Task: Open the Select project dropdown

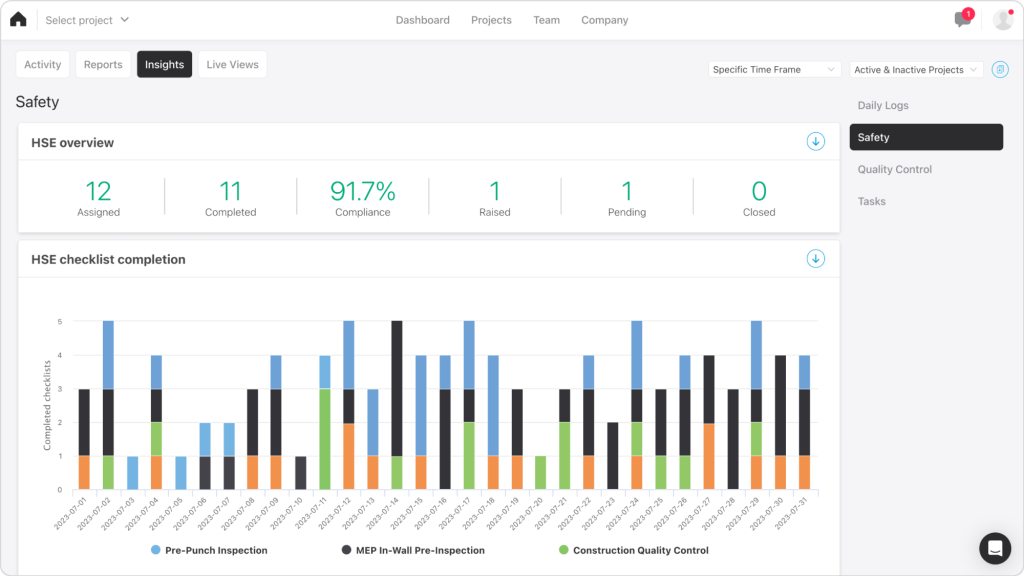Action: point(87,19)
